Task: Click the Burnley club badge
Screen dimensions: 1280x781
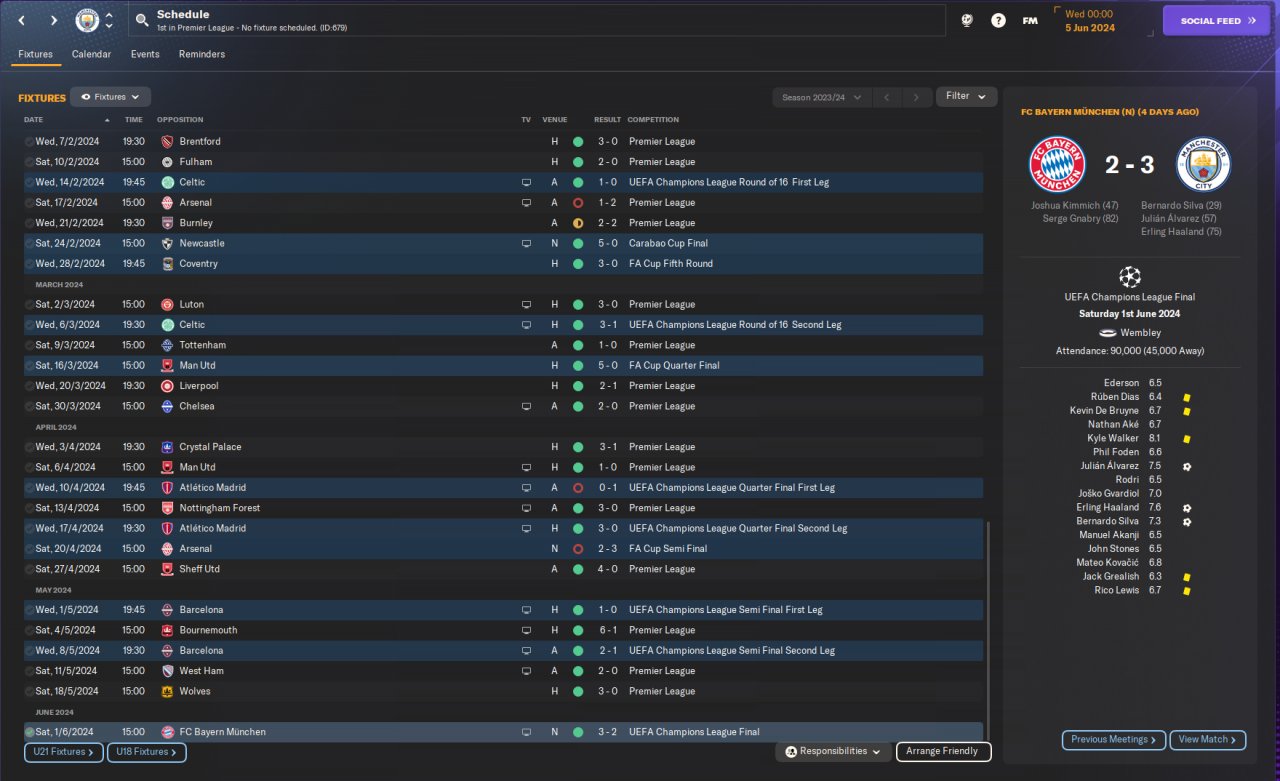Action: pos(167,223)
